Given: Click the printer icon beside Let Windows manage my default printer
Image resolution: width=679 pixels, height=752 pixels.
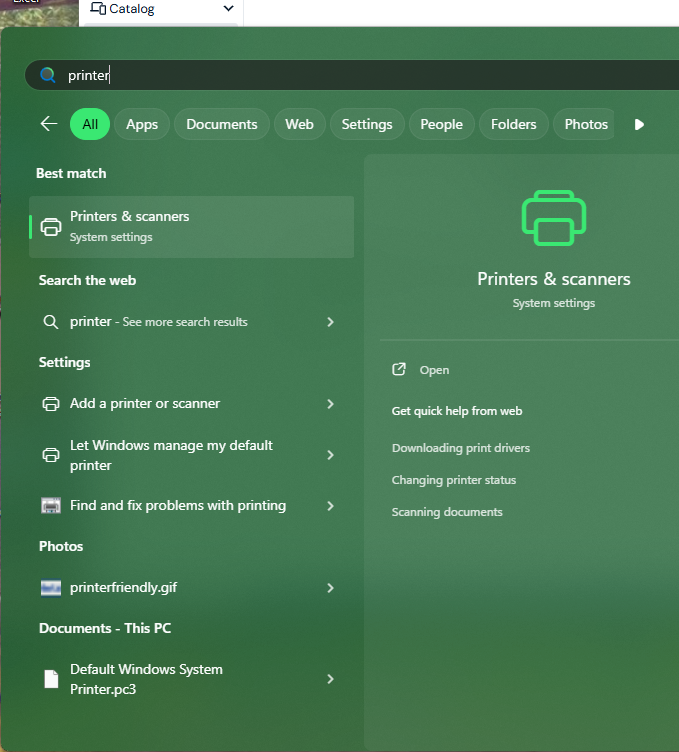Looking at the screenshot, I should 51,455.
